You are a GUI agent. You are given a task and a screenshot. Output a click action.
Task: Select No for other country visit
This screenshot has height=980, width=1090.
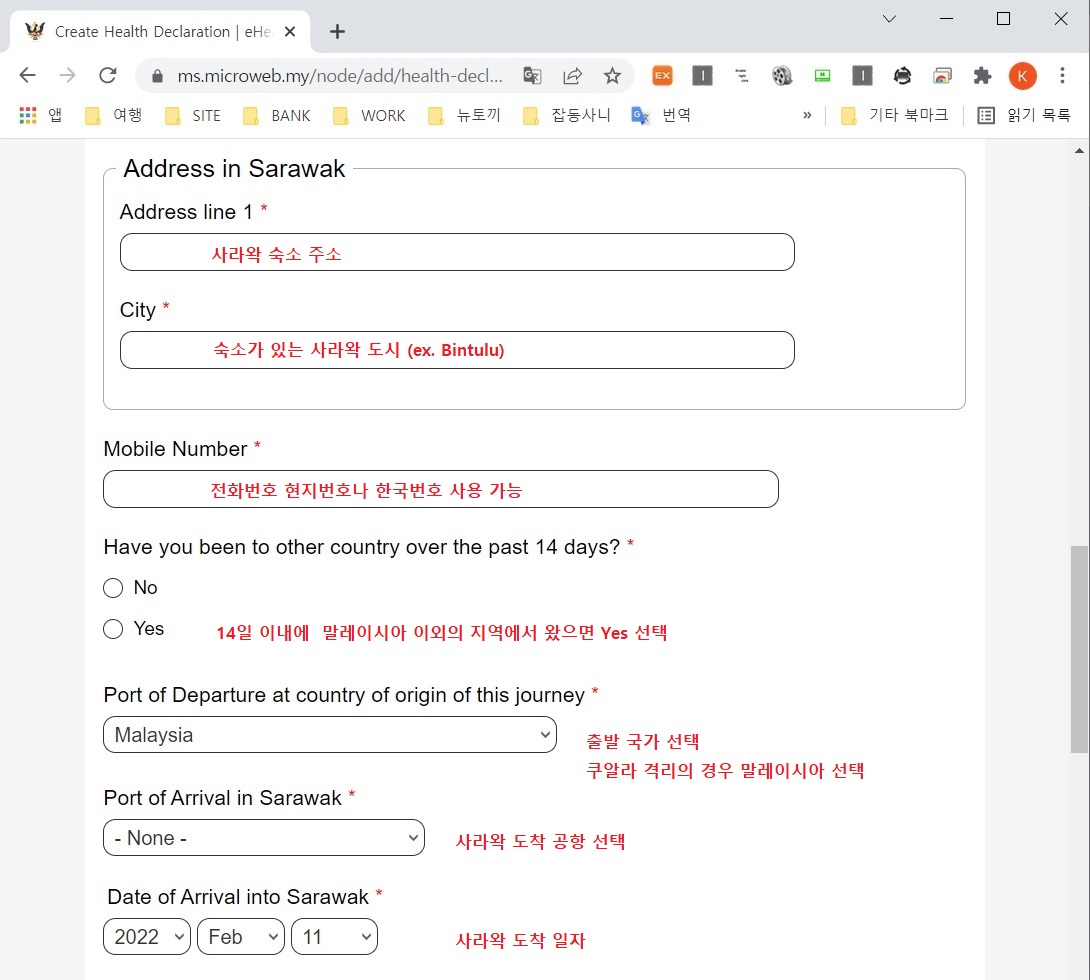coord(113,588)
